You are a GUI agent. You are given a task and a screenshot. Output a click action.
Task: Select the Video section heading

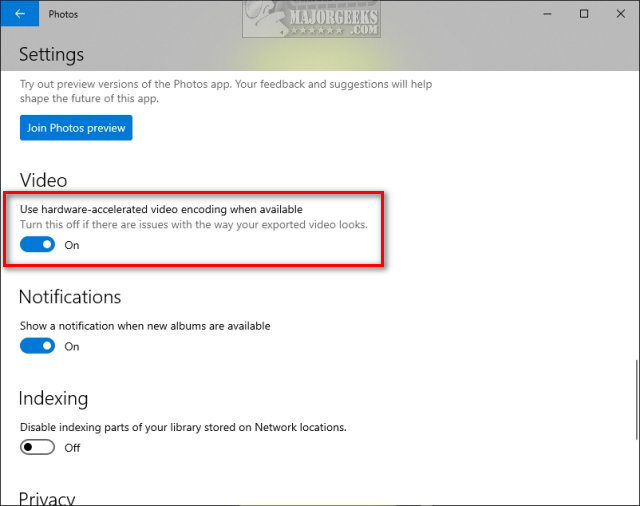43,180
